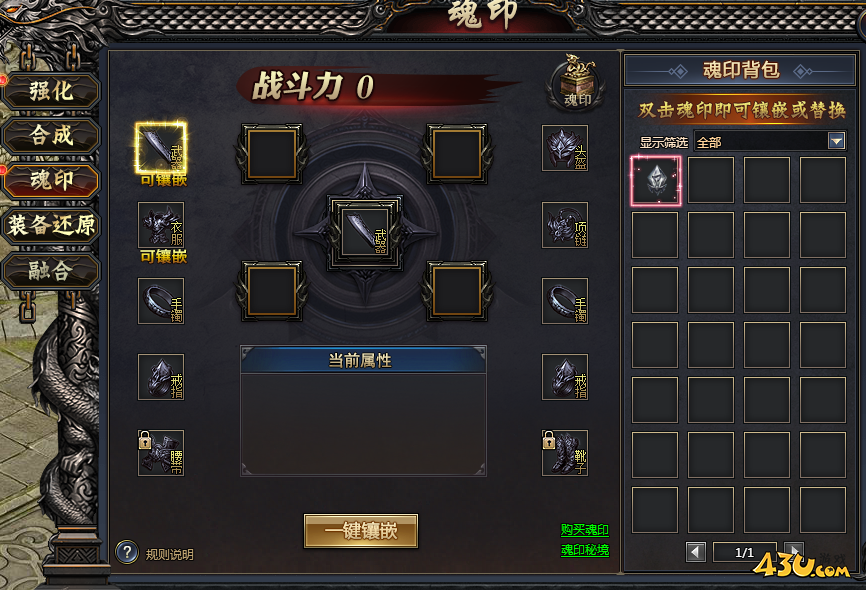Open the 购买魂印 link
The width and height of the screenshot is (866, 590).
tap(585, 530)
